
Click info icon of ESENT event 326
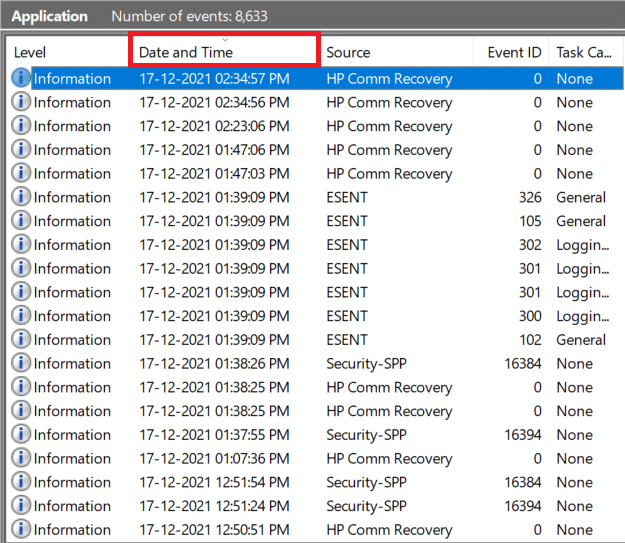pos(21,197)
